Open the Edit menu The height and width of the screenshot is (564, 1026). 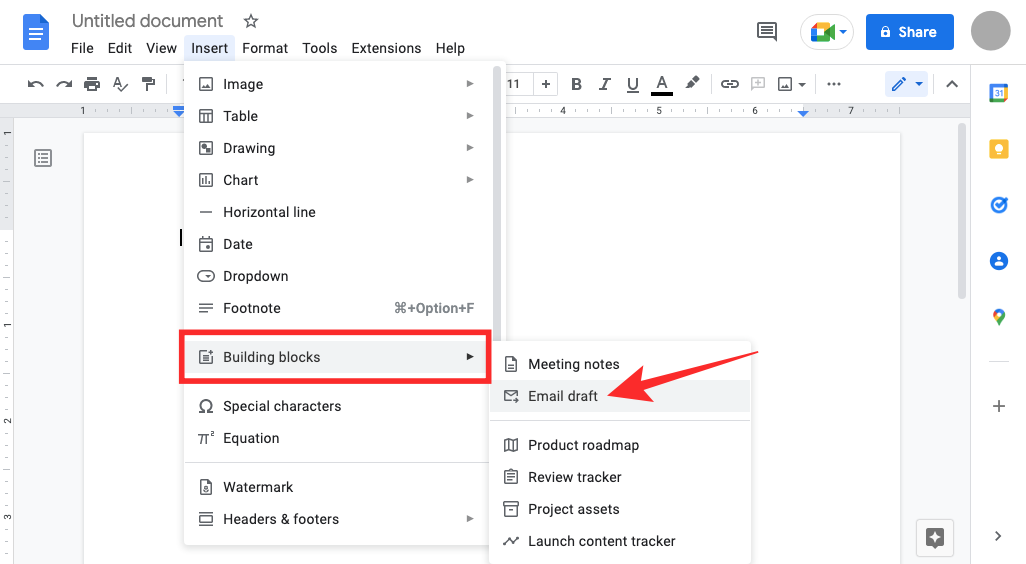(x=120, y=48)
